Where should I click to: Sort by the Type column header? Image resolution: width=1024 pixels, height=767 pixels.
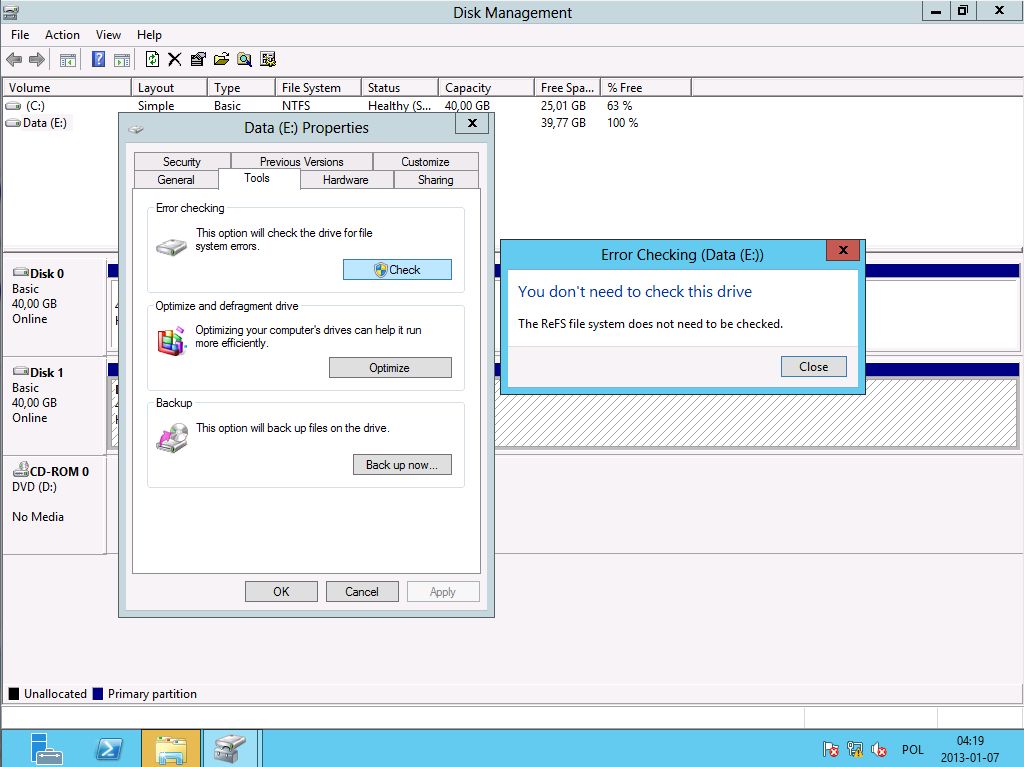242,88
